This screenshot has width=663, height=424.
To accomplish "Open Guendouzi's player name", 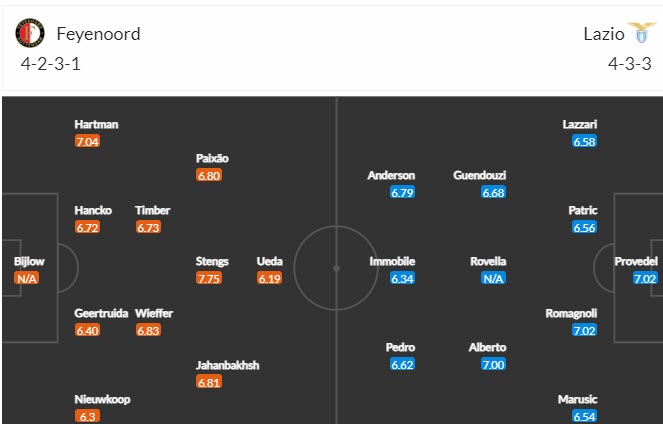I will pos(479,175).
